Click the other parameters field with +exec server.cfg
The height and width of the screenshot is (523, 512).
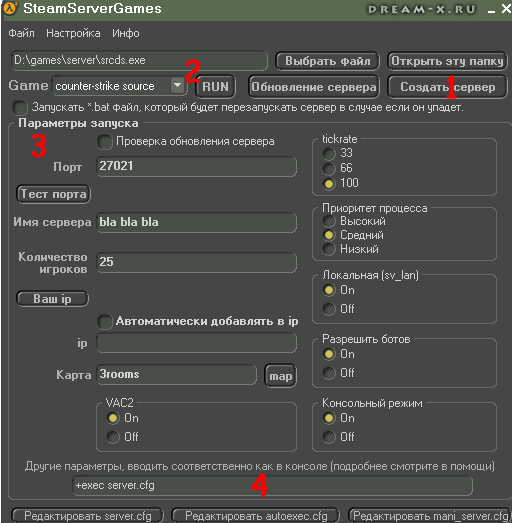click(273, 486)
